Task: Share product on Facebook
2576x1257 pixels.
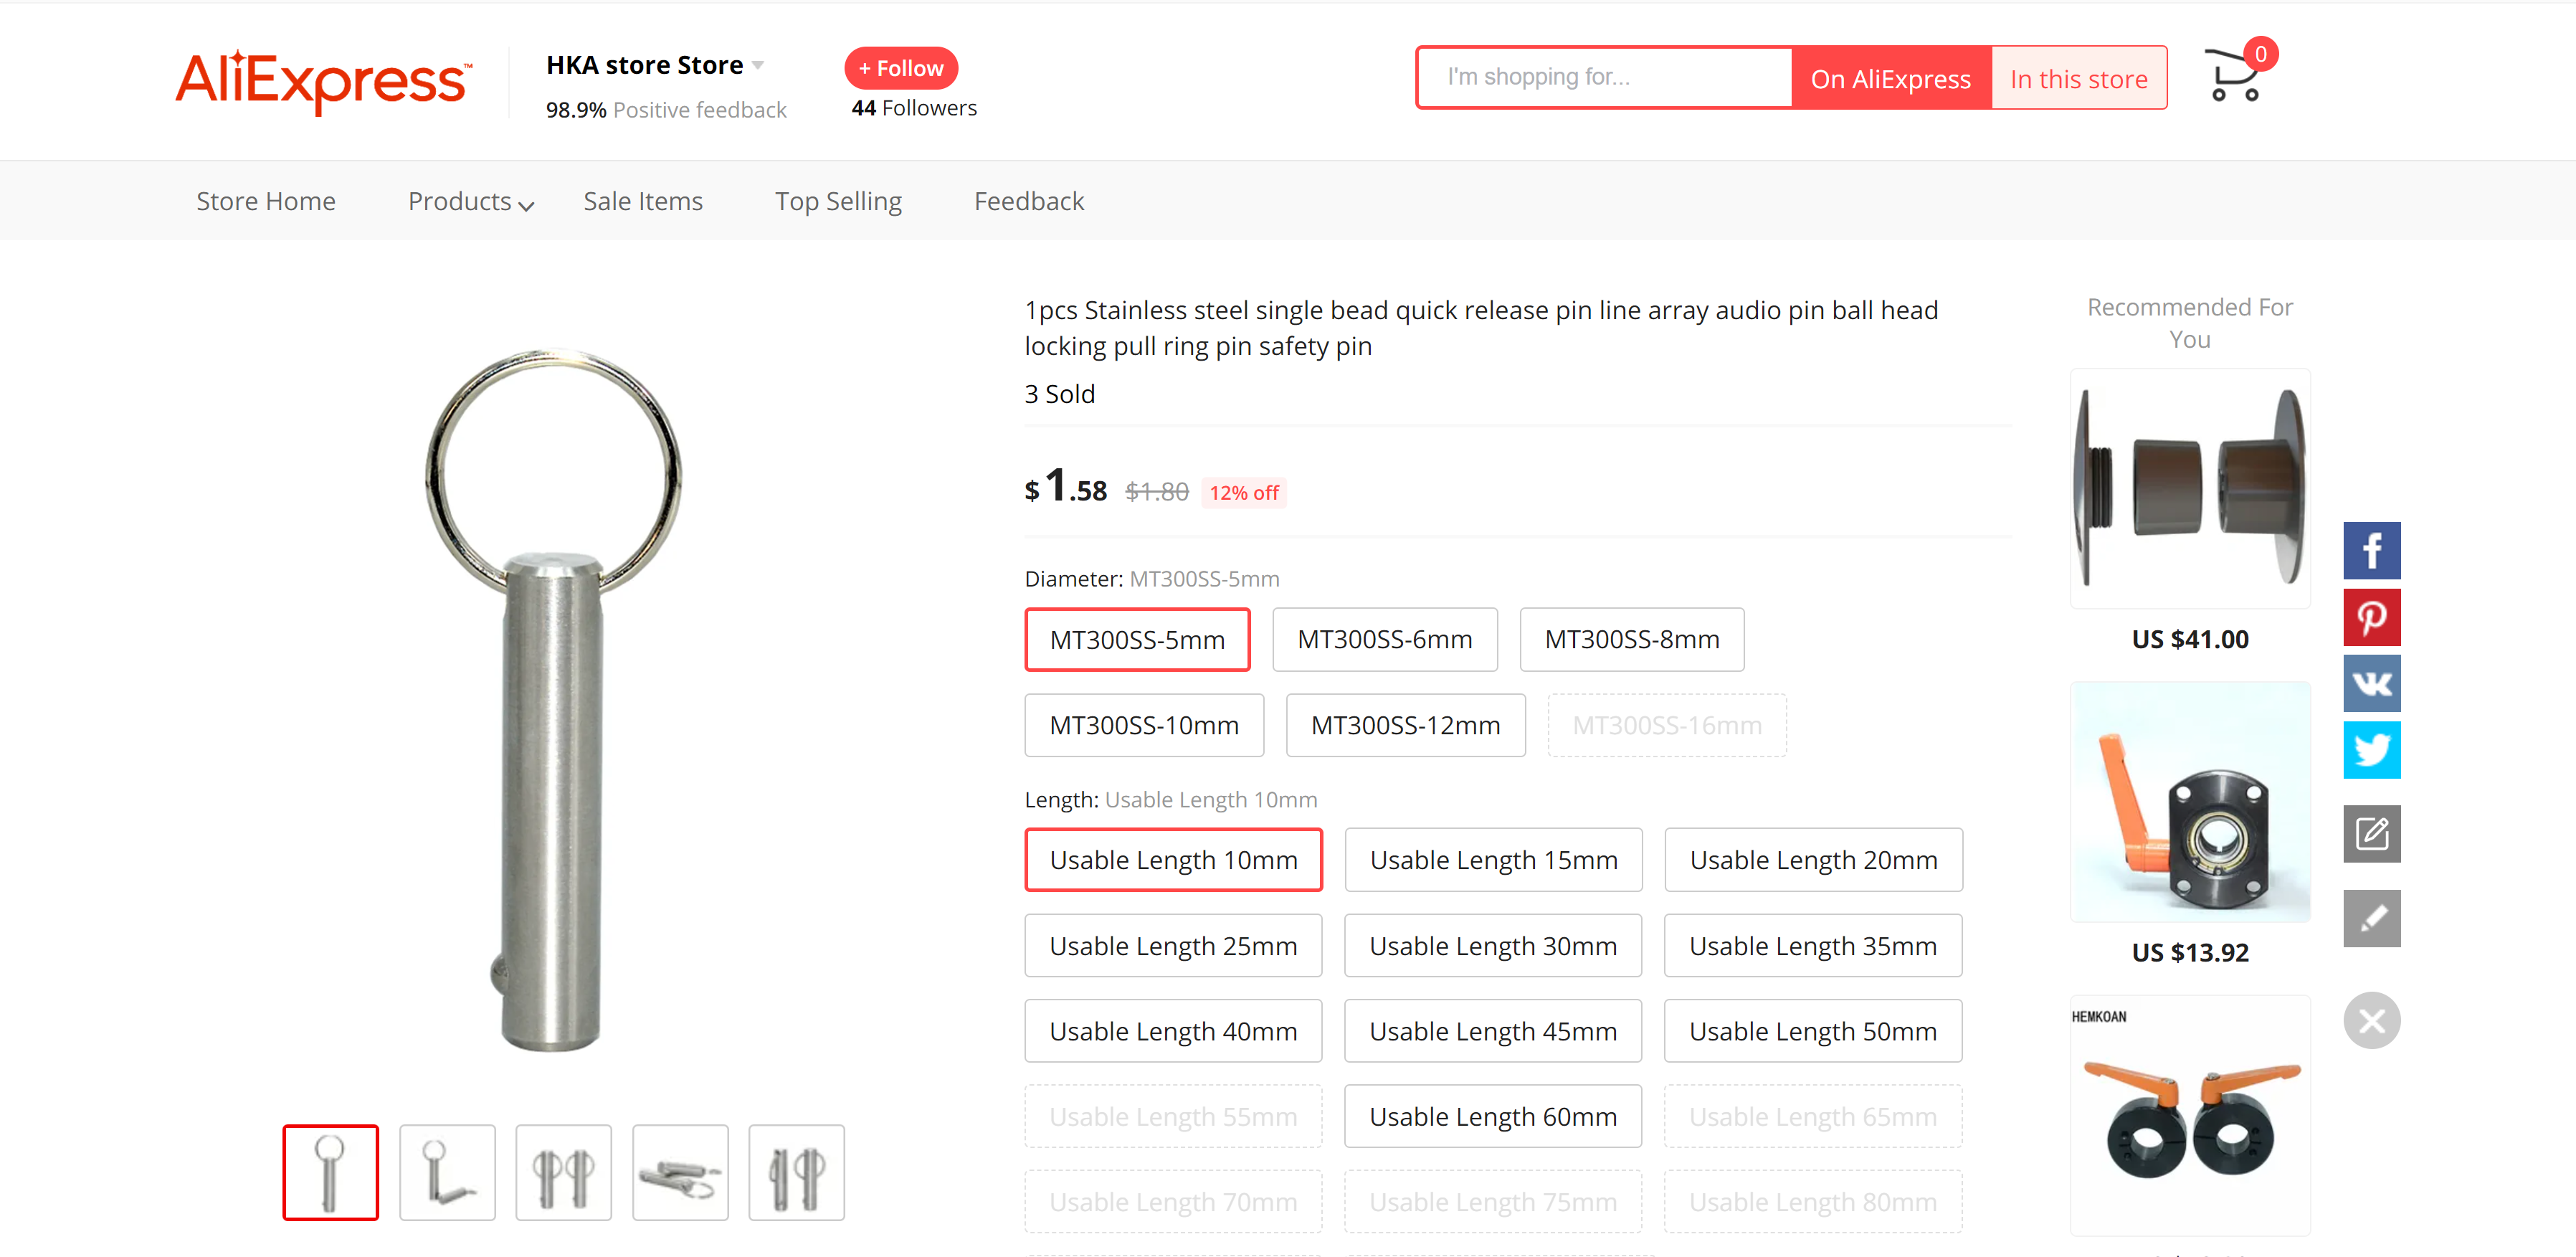Action: (2371, 550)
